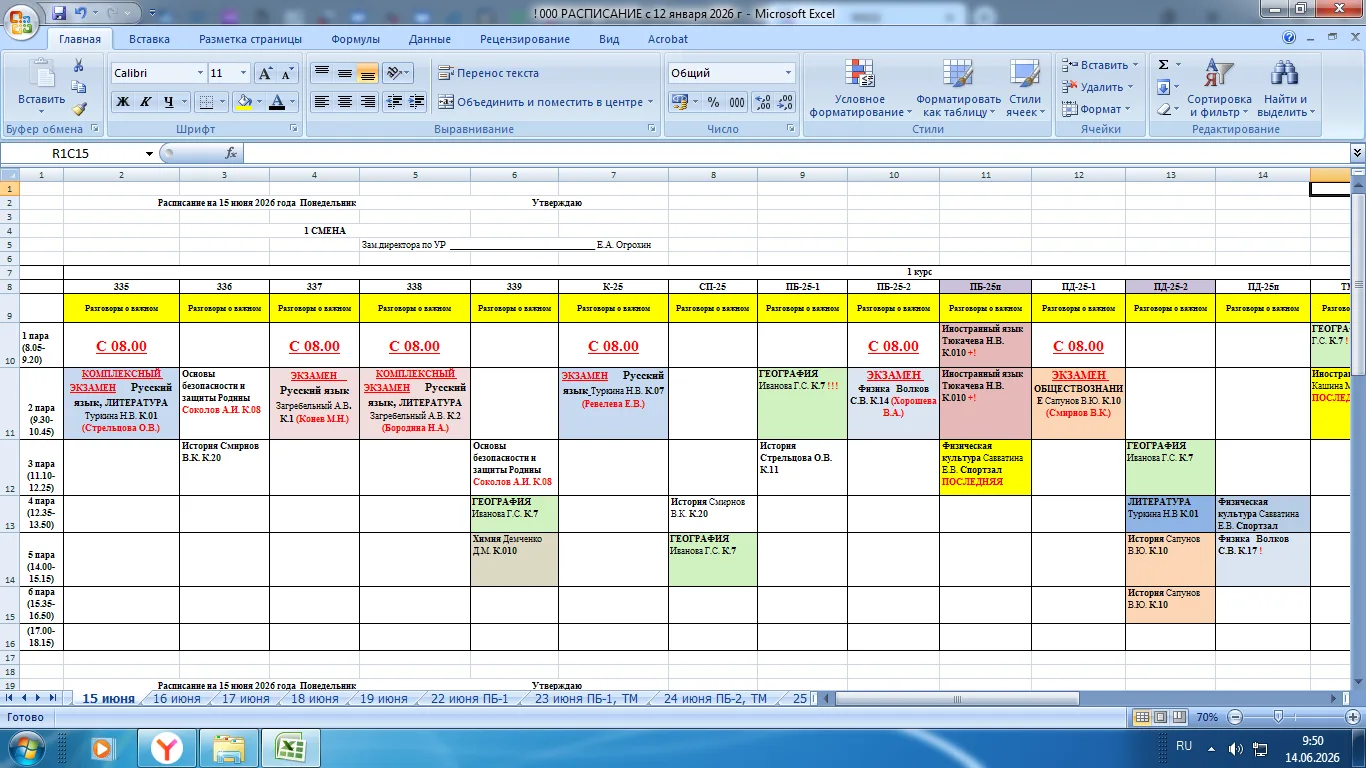The width and height of the screenshot is (1366, 768).
Task: Open the Рецензирование ribbon tab
Action: [525, 39]
